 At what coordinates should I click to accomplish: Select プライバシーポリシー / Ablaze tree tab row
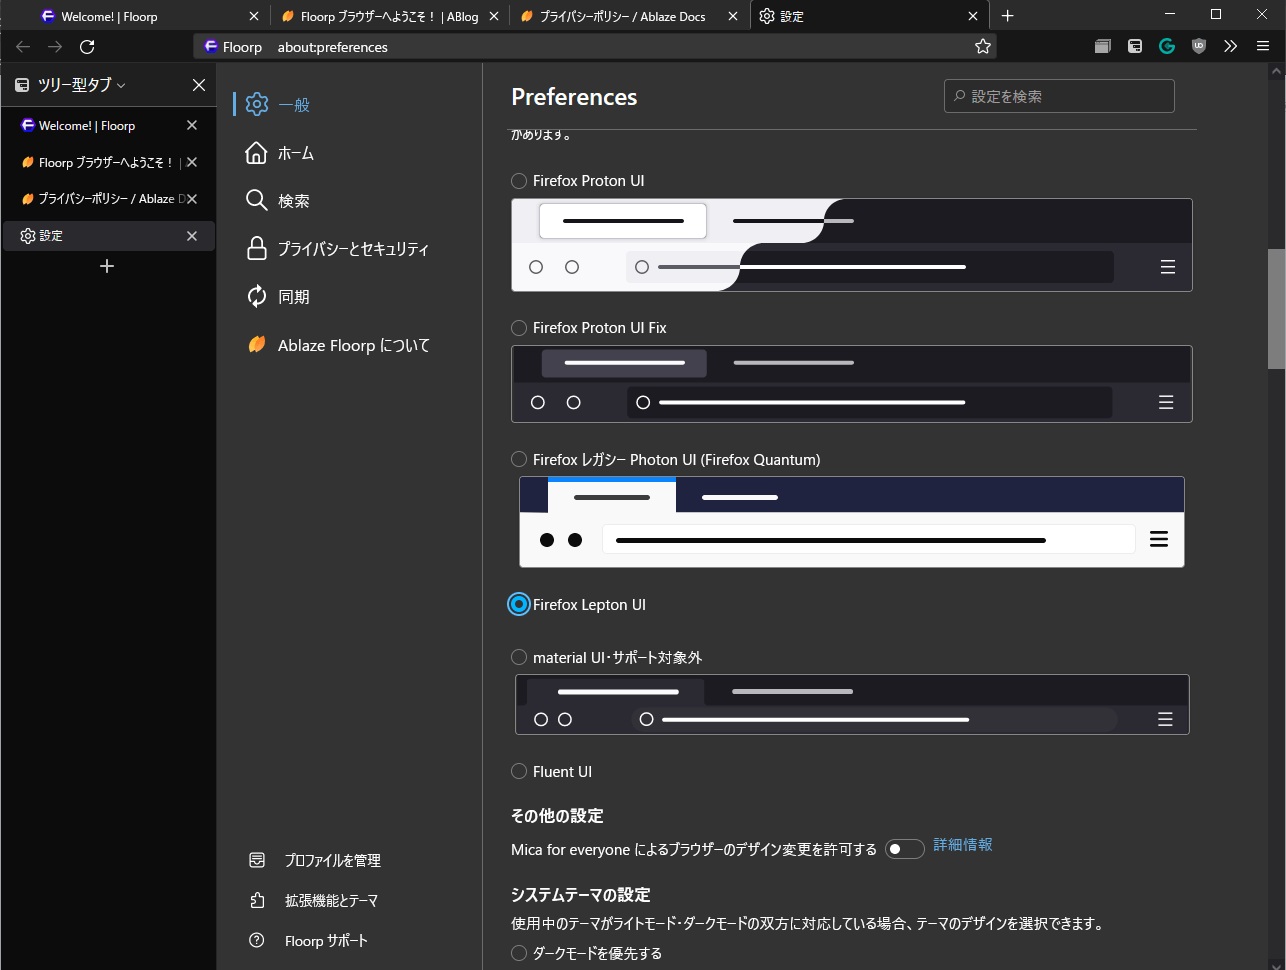(109, 199)
